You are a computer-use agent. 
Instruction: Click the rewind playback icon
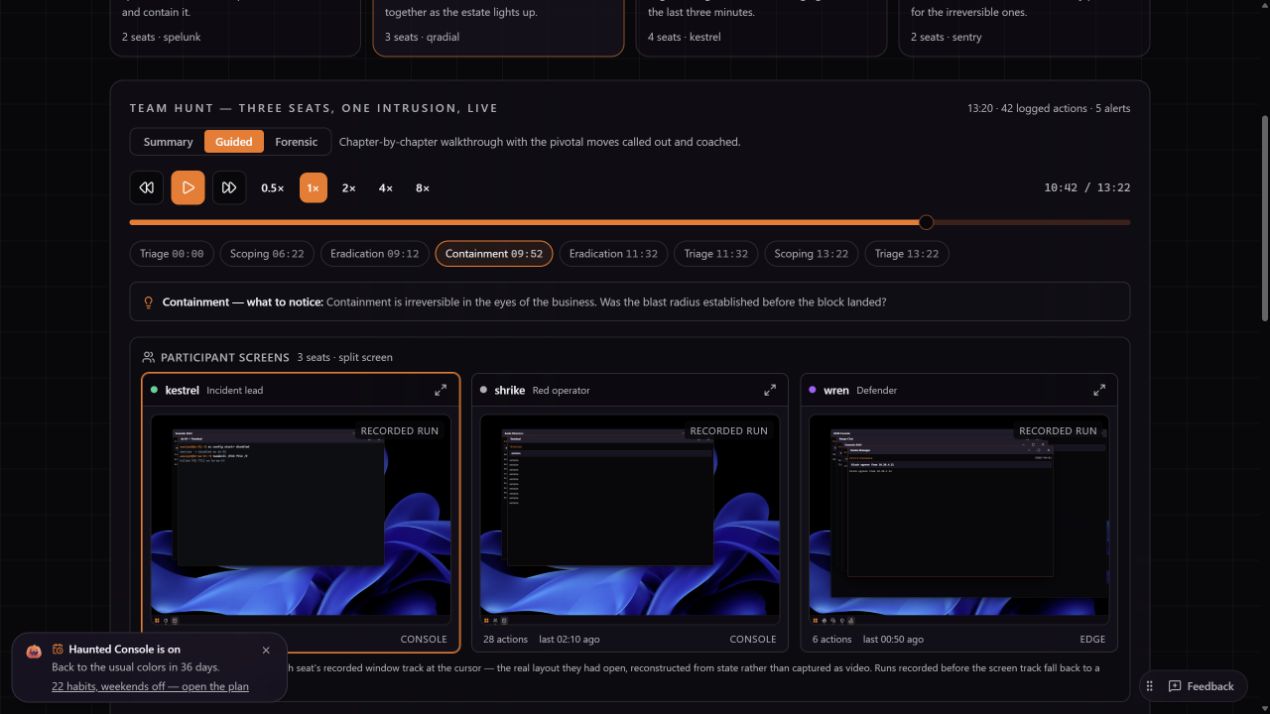click(146, 188)
